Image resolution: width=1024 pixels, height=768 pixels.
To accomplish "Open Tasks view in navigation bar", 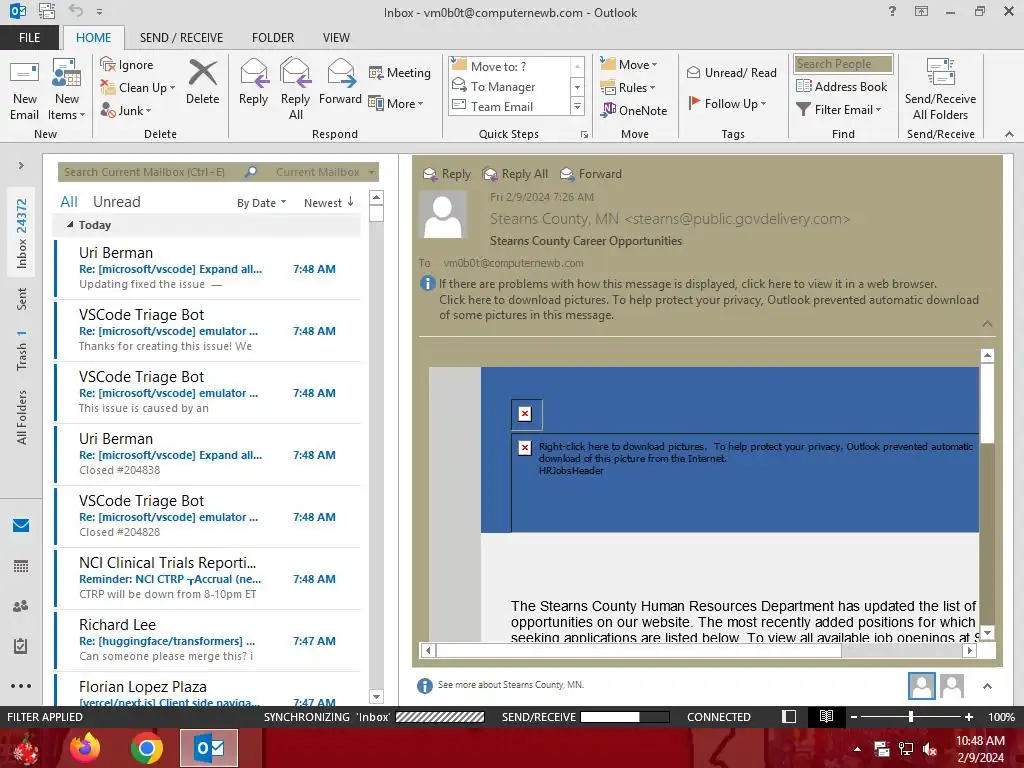I will 21,646.
